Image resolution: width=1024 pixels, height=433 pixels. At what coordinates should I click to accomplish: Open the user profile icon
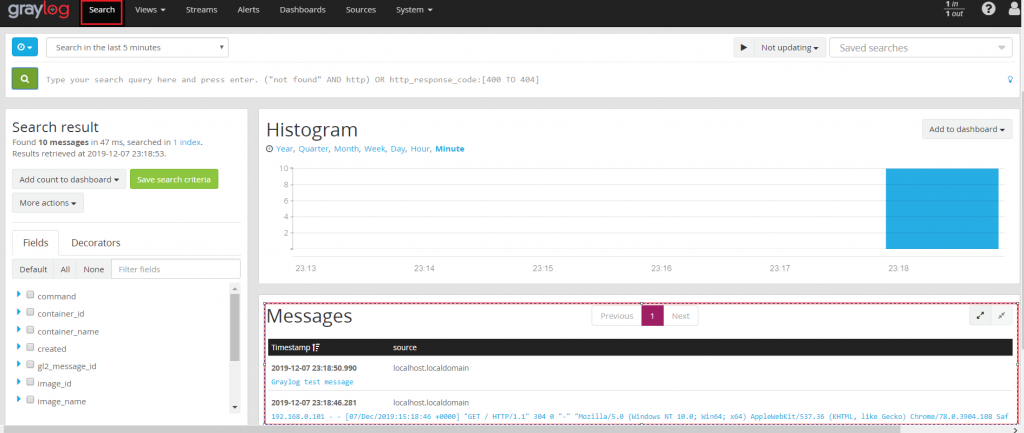click(x=1016, y=10)
